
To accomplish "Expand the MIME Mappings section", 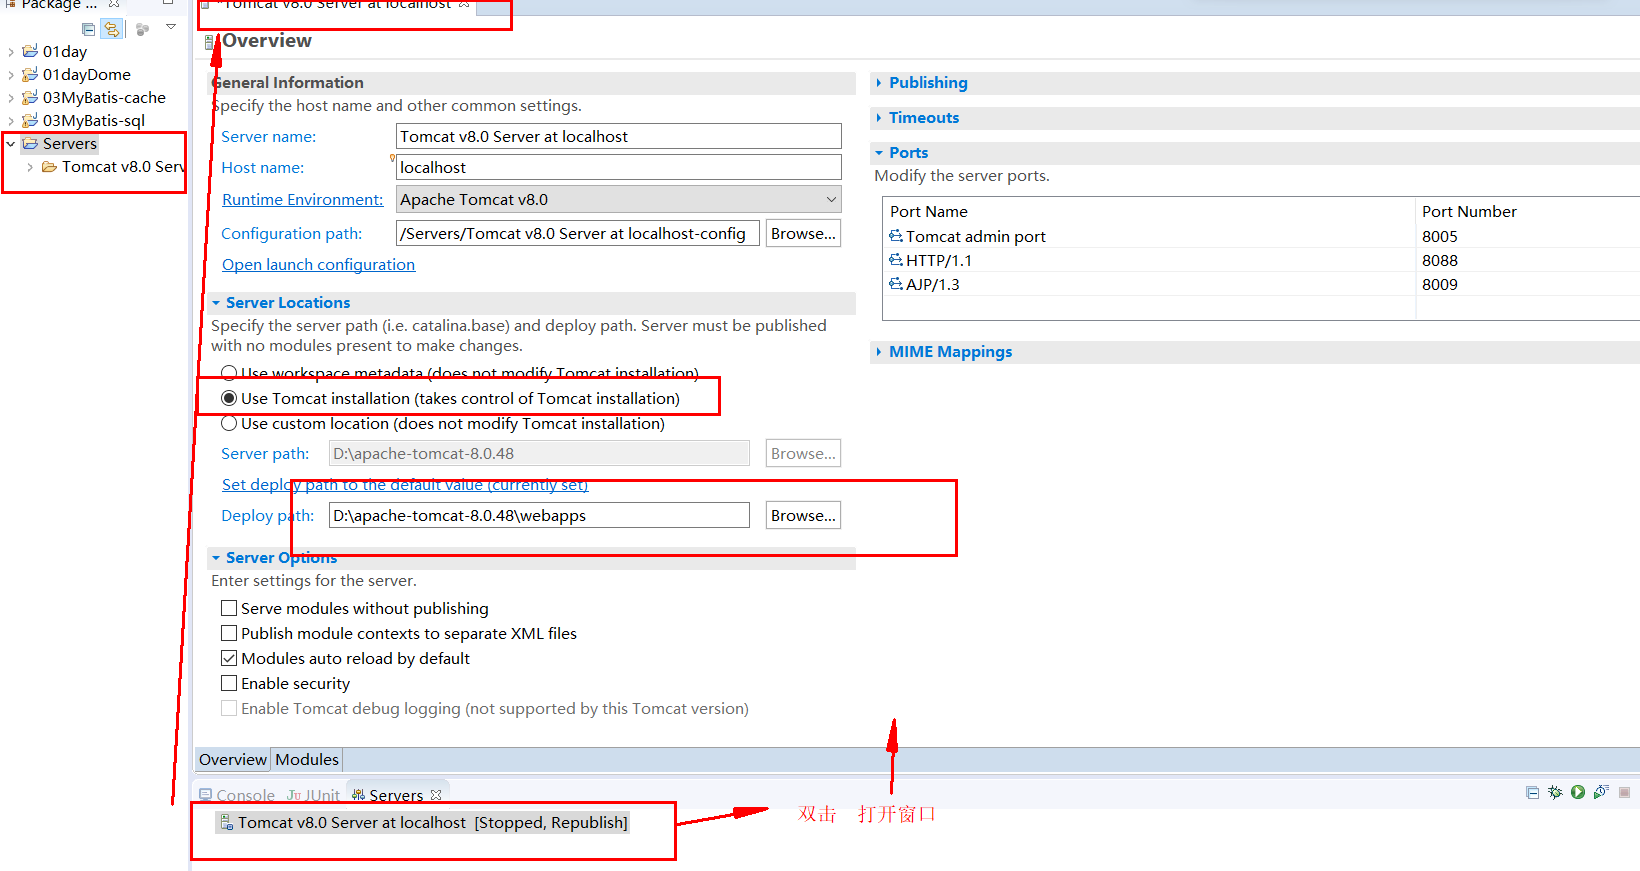I will (879, 352).
